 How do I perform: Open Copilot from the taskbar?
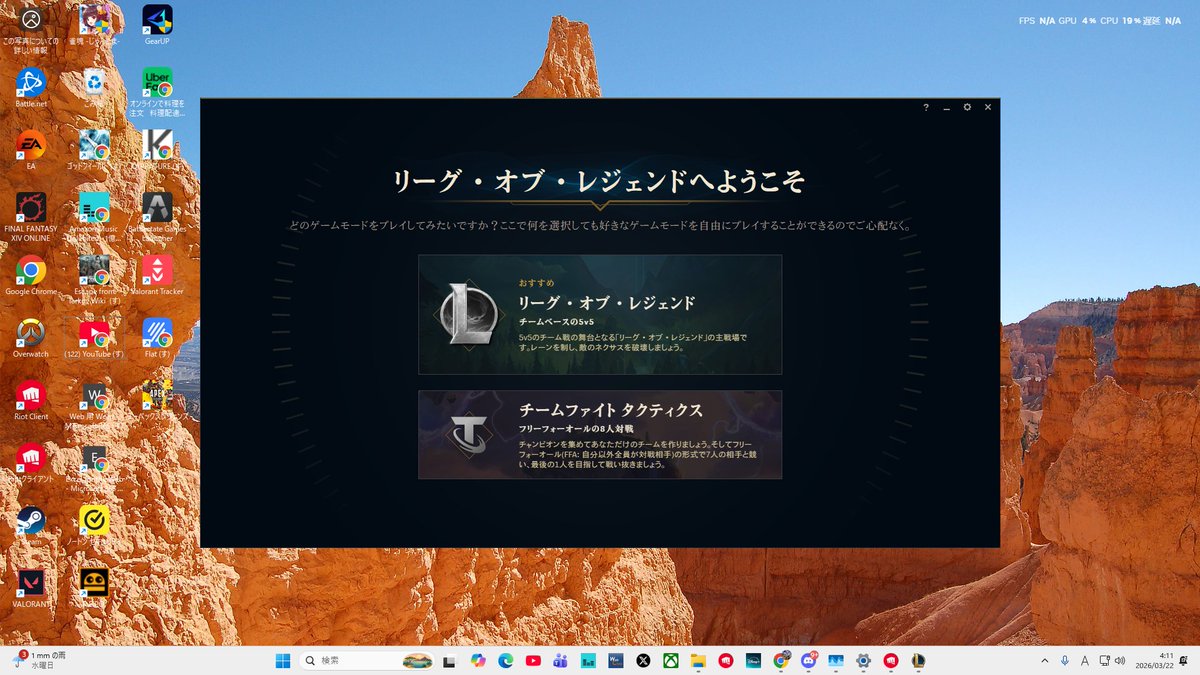[478, 660]
